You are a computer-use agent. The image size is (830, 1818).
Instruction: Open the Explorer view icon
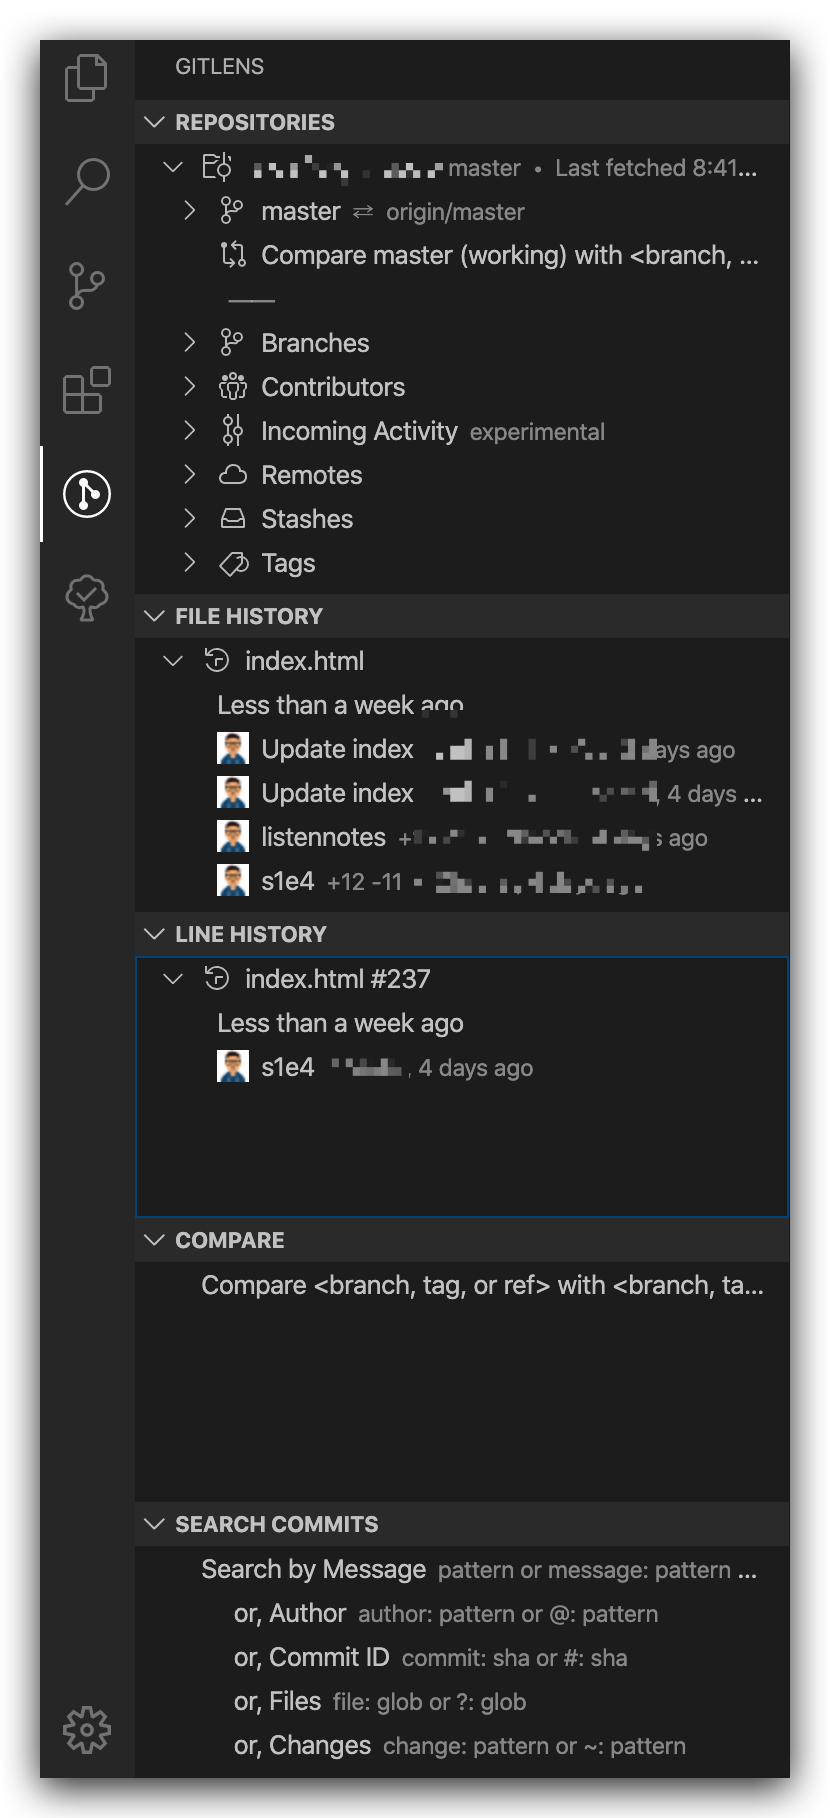(87, 78)
